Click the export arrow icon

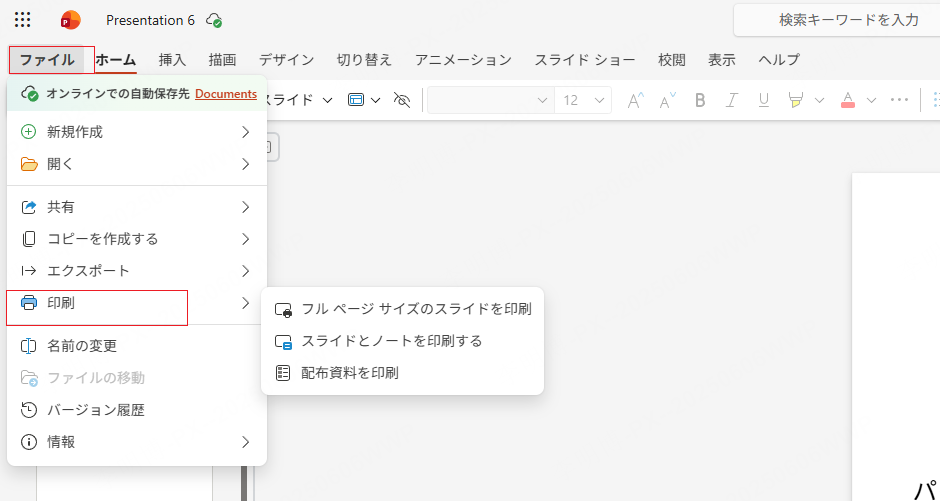(29, 271)
